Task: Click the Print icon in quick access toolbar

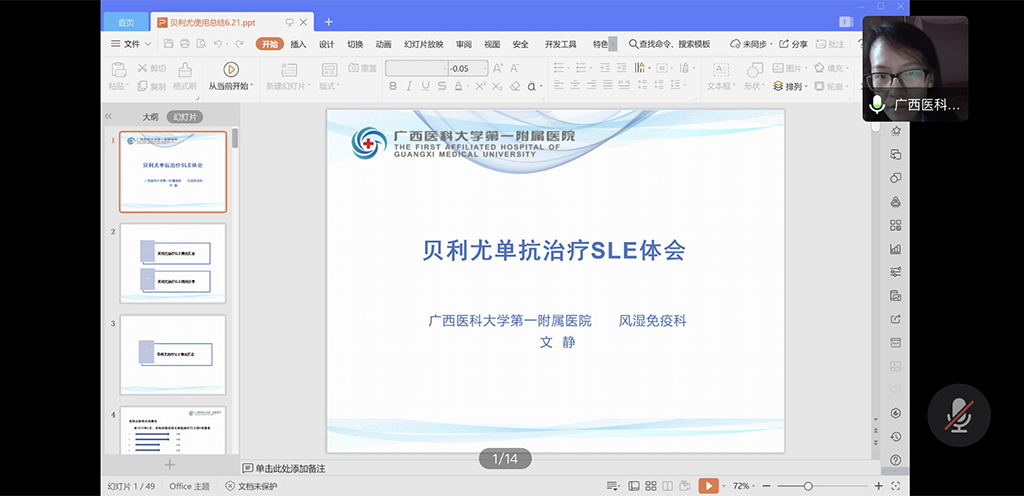Action: pyautogui.click(x=185, y=44)
